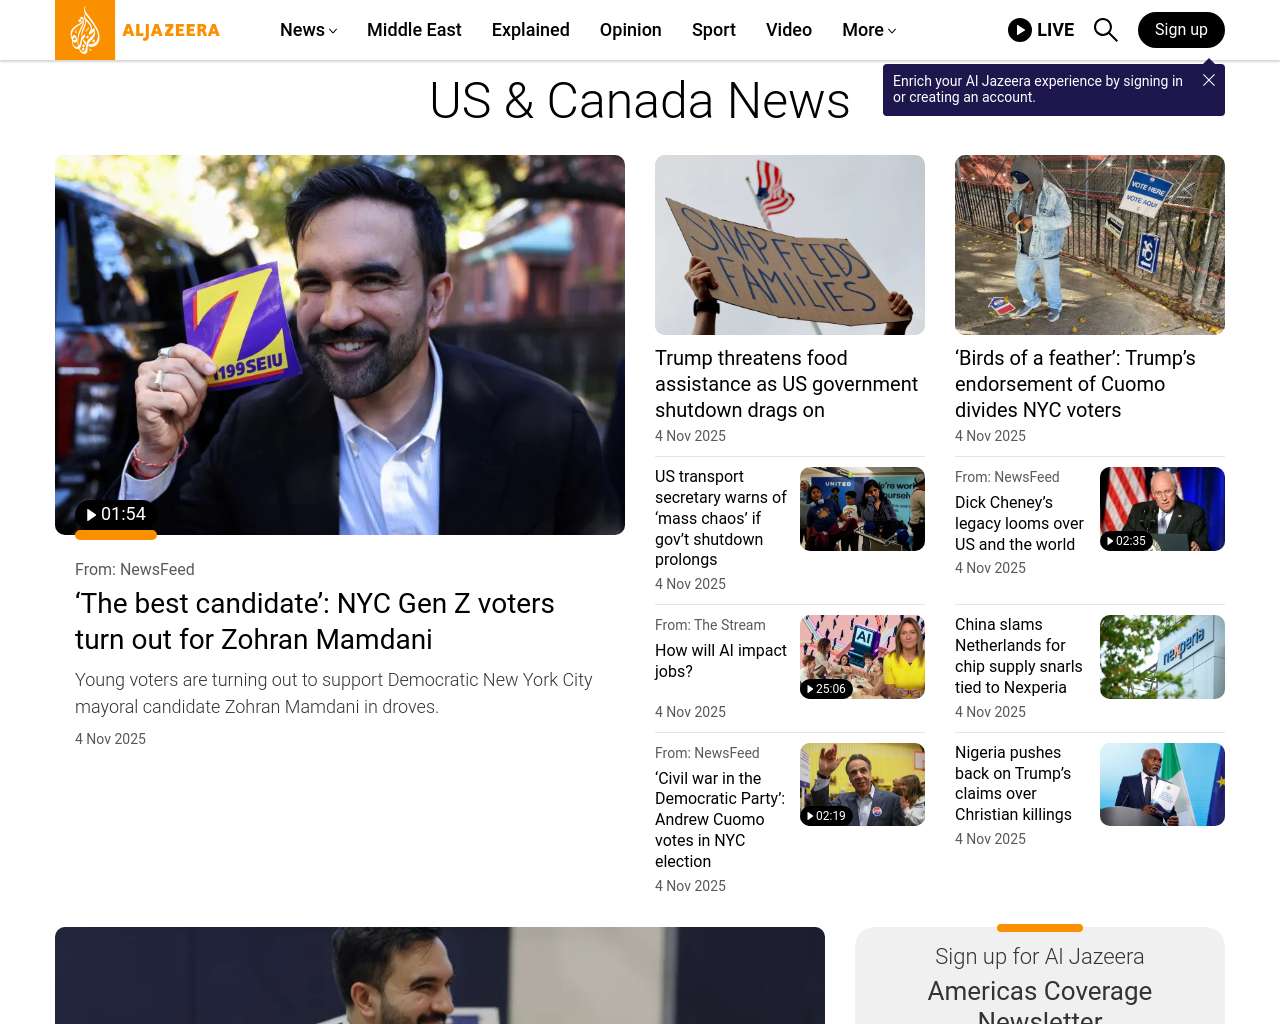Open the Trump threatens food assistance headline
The image size is (1280, 1024).
tap(786, 384)
